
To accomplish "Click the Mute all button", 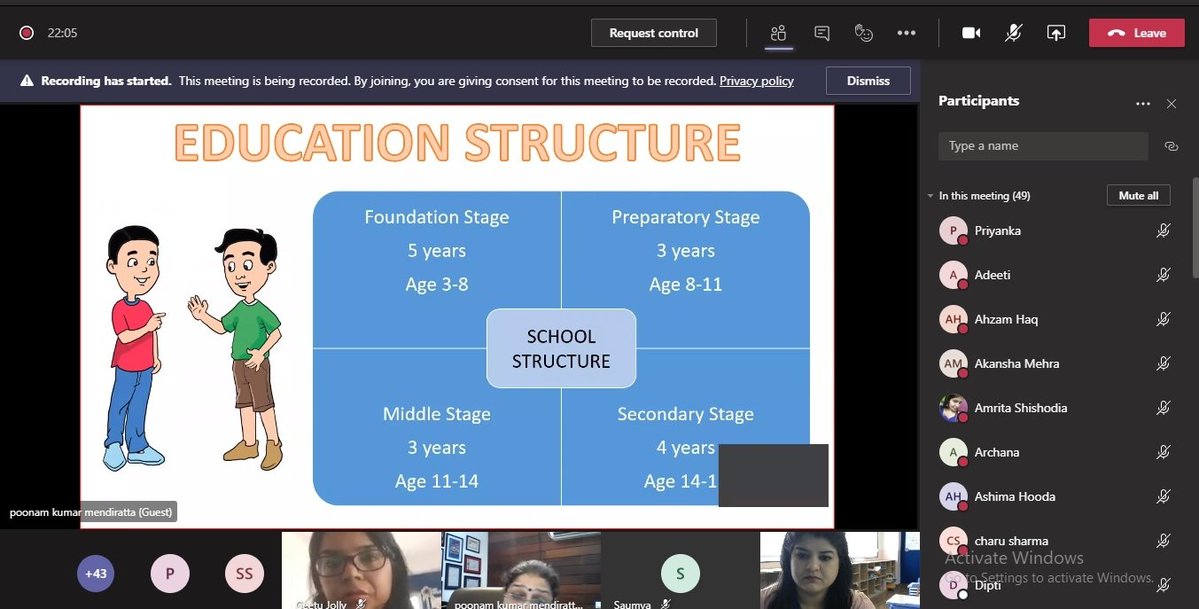I will click(1138, 196).
